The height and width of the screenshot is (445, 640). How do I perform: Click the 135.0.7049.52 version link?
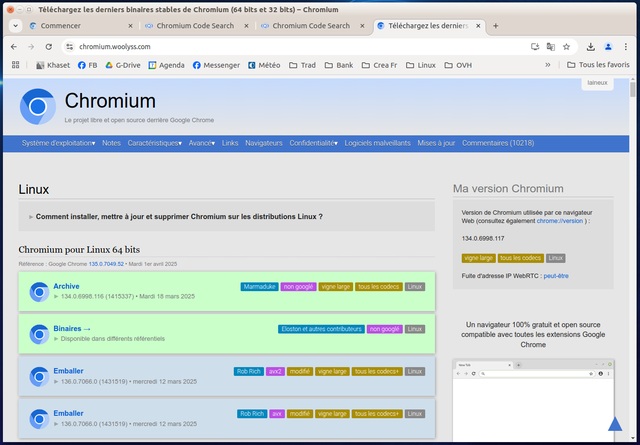106,264
